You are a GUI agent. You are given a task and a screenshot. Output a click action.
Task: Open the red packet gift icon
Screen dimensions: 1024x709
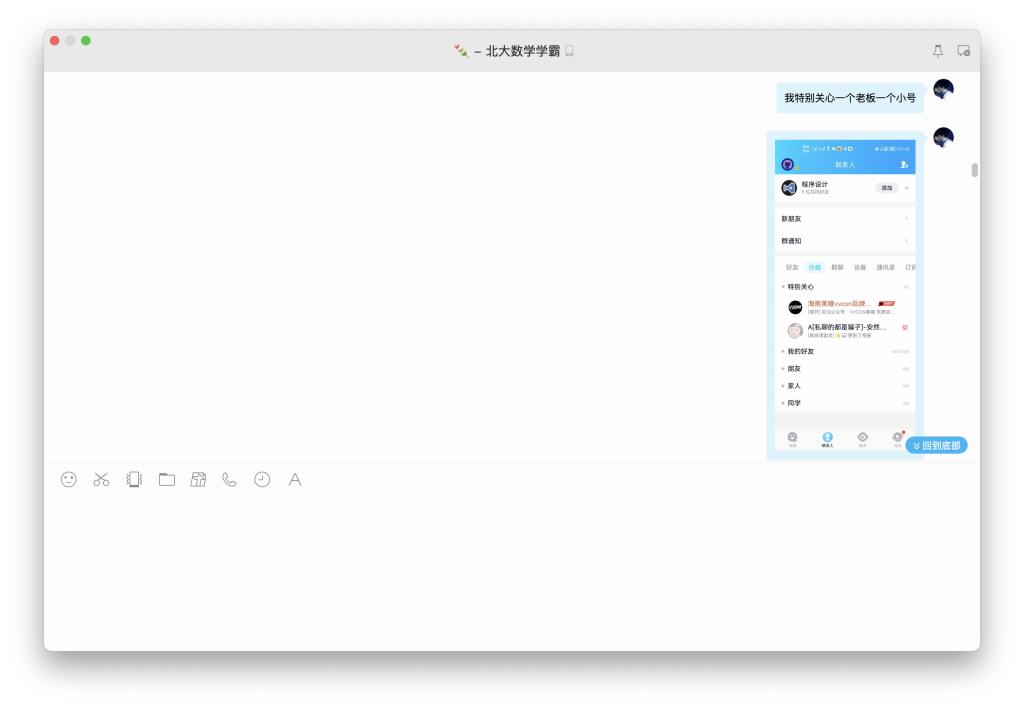(x=198, y=480)
